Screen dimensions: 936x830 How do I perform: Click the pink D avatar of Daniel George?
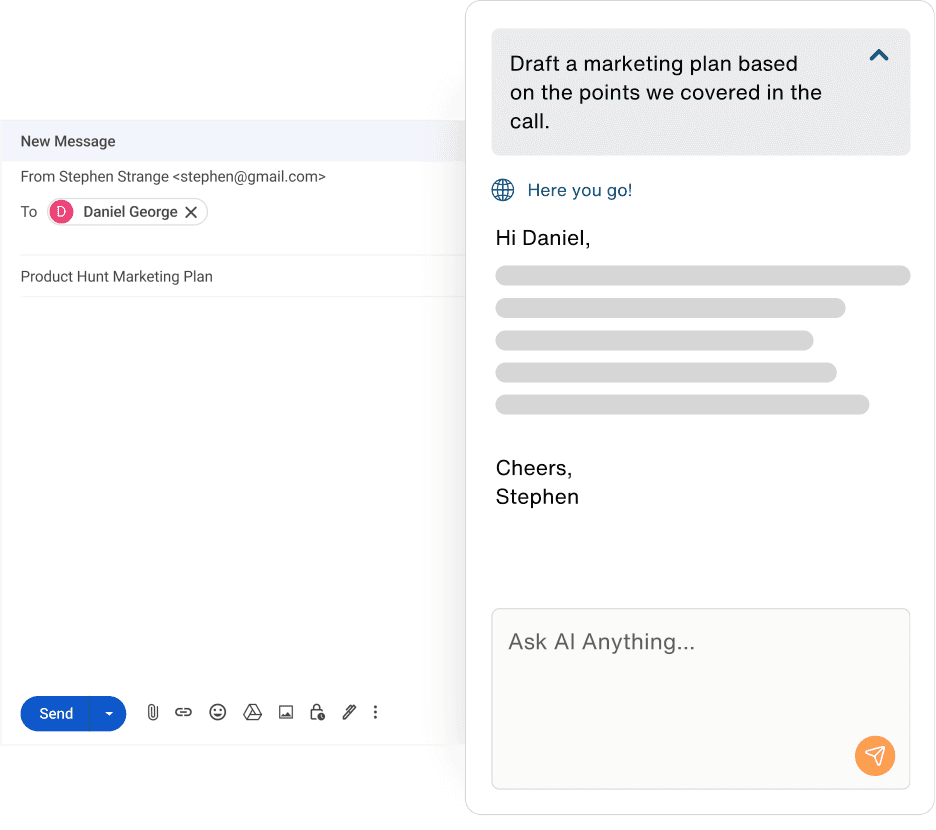[61, 212]
